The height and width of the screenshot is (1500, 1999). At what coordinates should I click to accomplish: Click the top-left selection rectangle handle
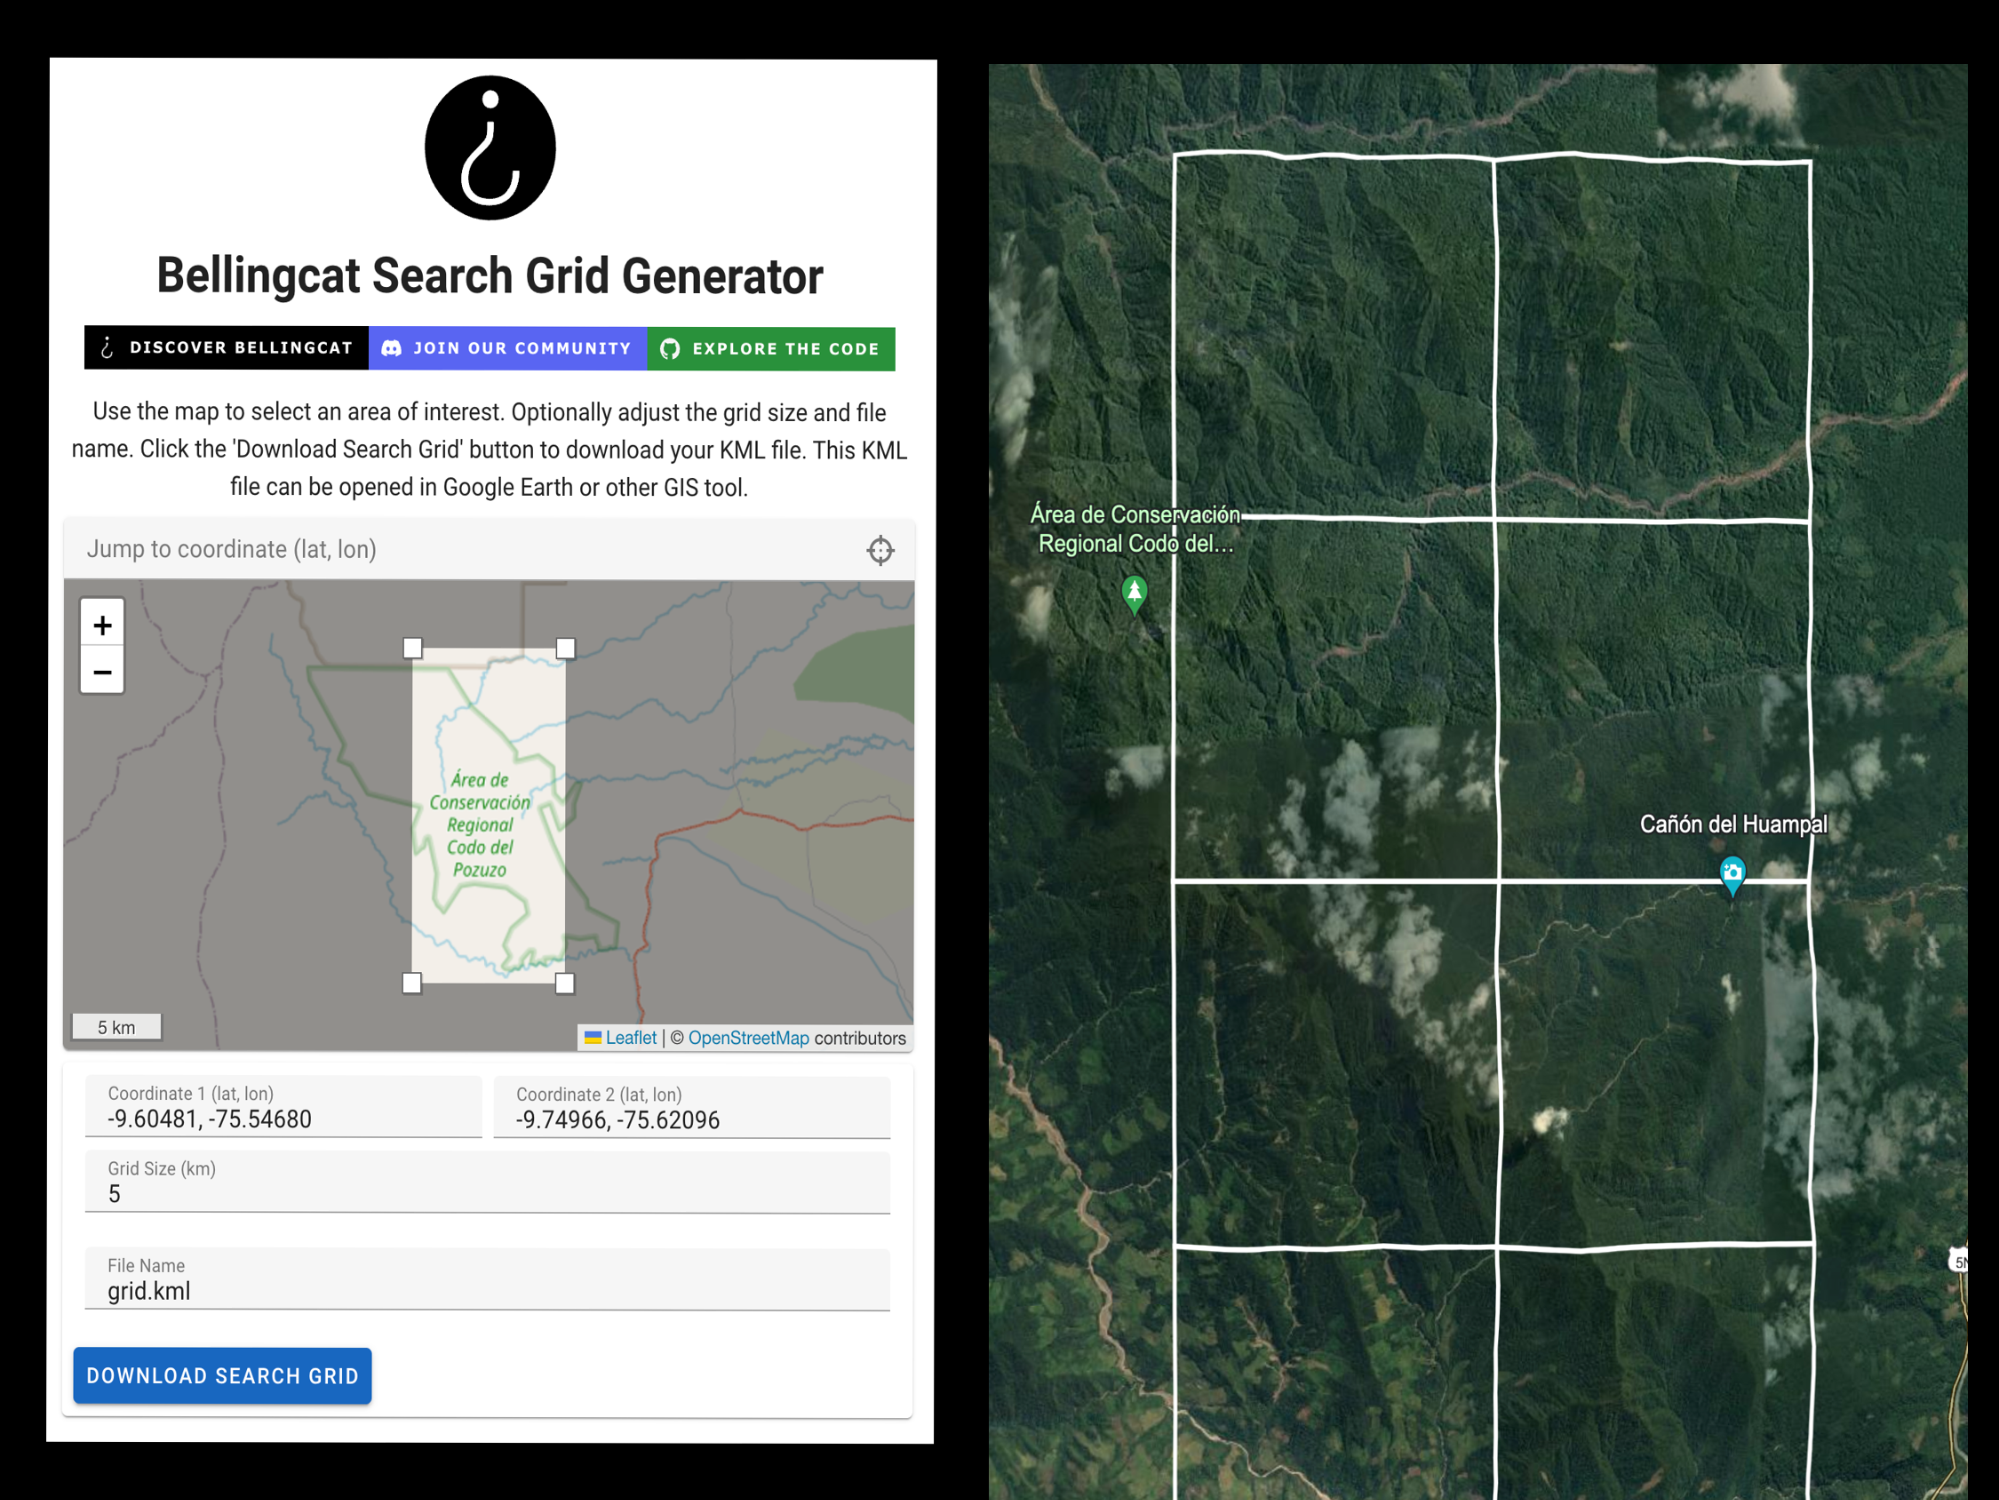click(412, 648)
